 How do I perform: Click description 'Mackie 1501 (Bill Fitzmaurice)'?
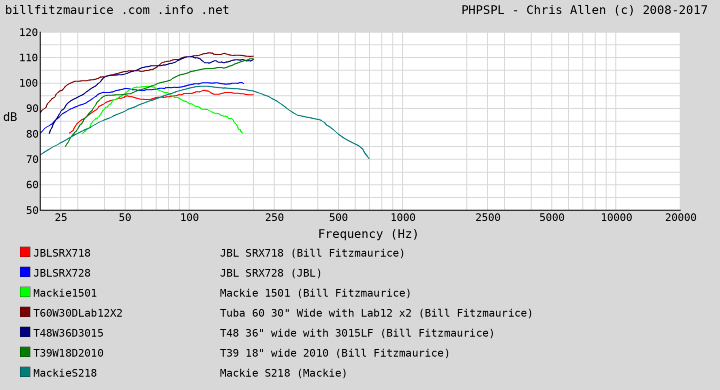pos(315,293)
